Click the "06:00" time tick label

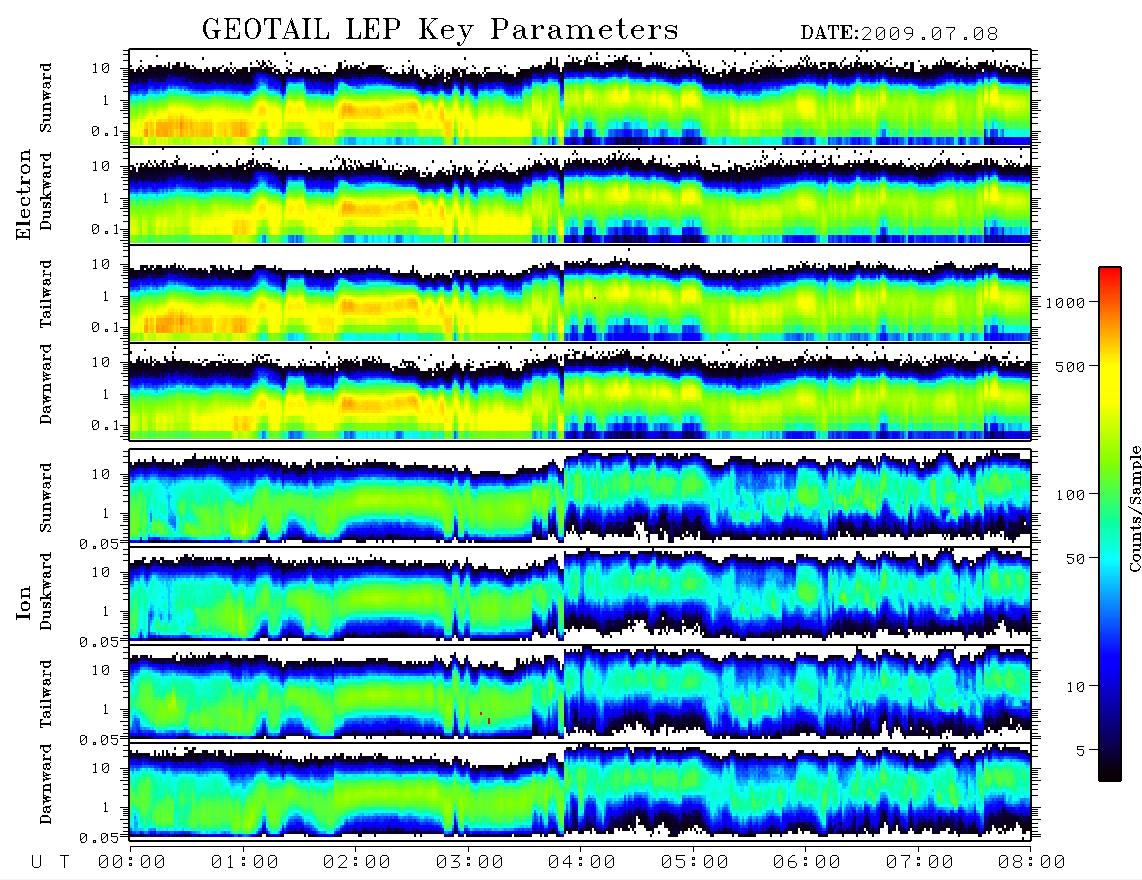(x=807, y=862)
